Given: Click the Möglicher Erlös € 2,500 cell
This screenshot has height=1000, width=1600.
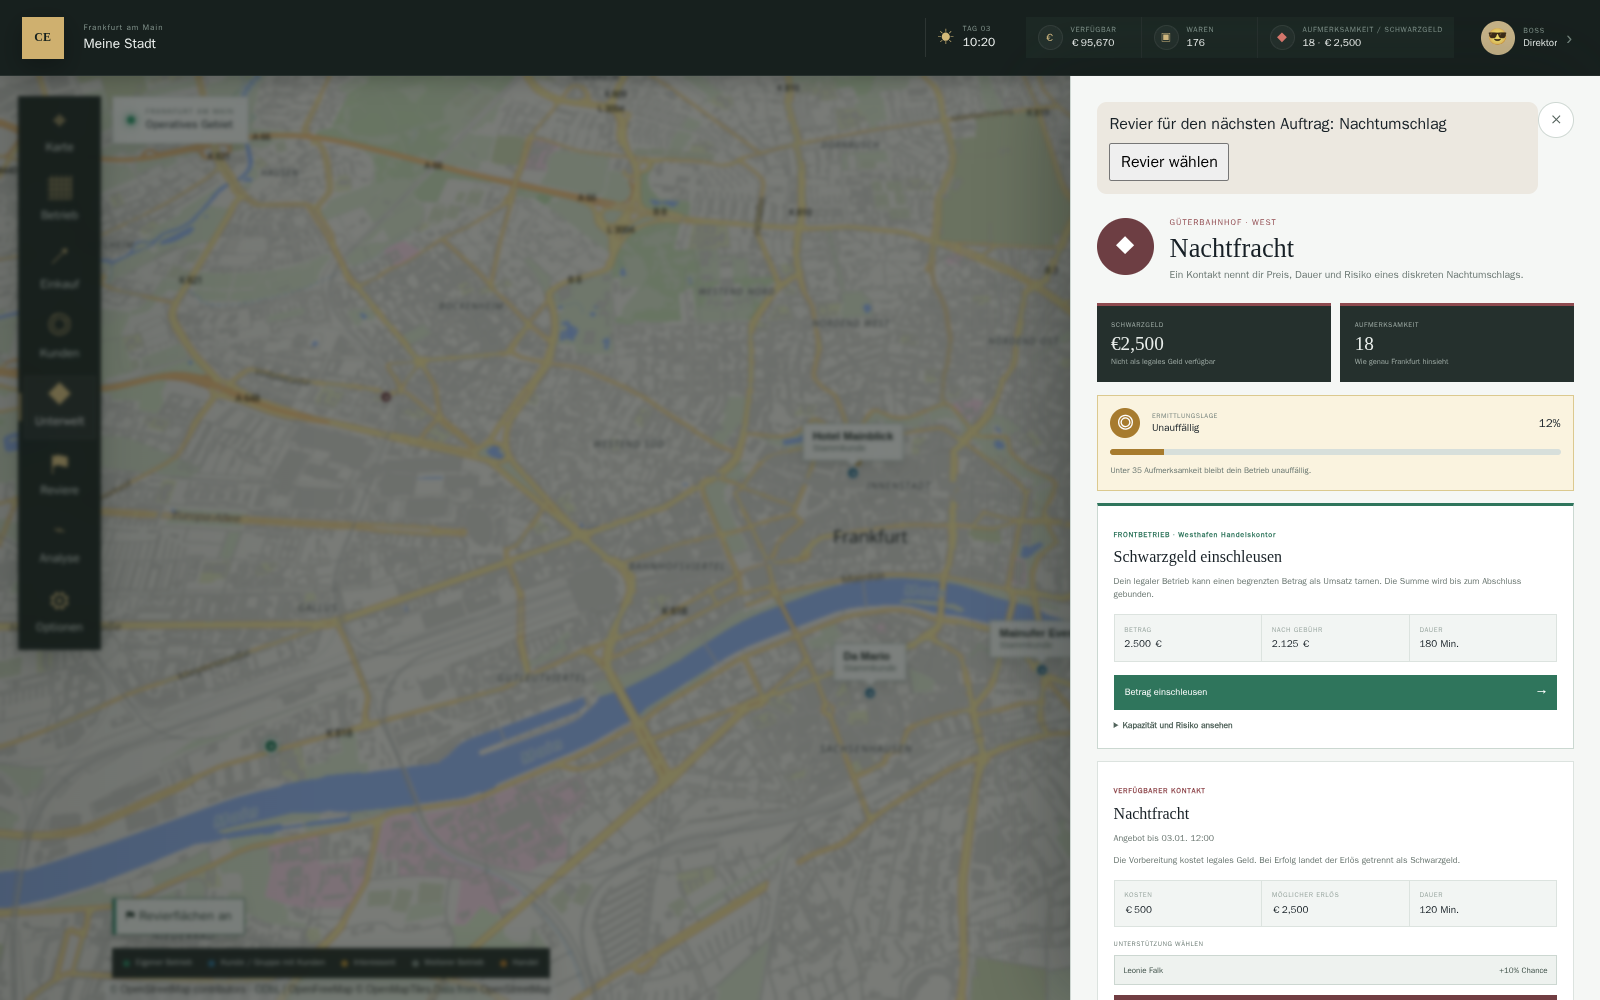Looking at the screenshot, I should [x=1335, y=904].
